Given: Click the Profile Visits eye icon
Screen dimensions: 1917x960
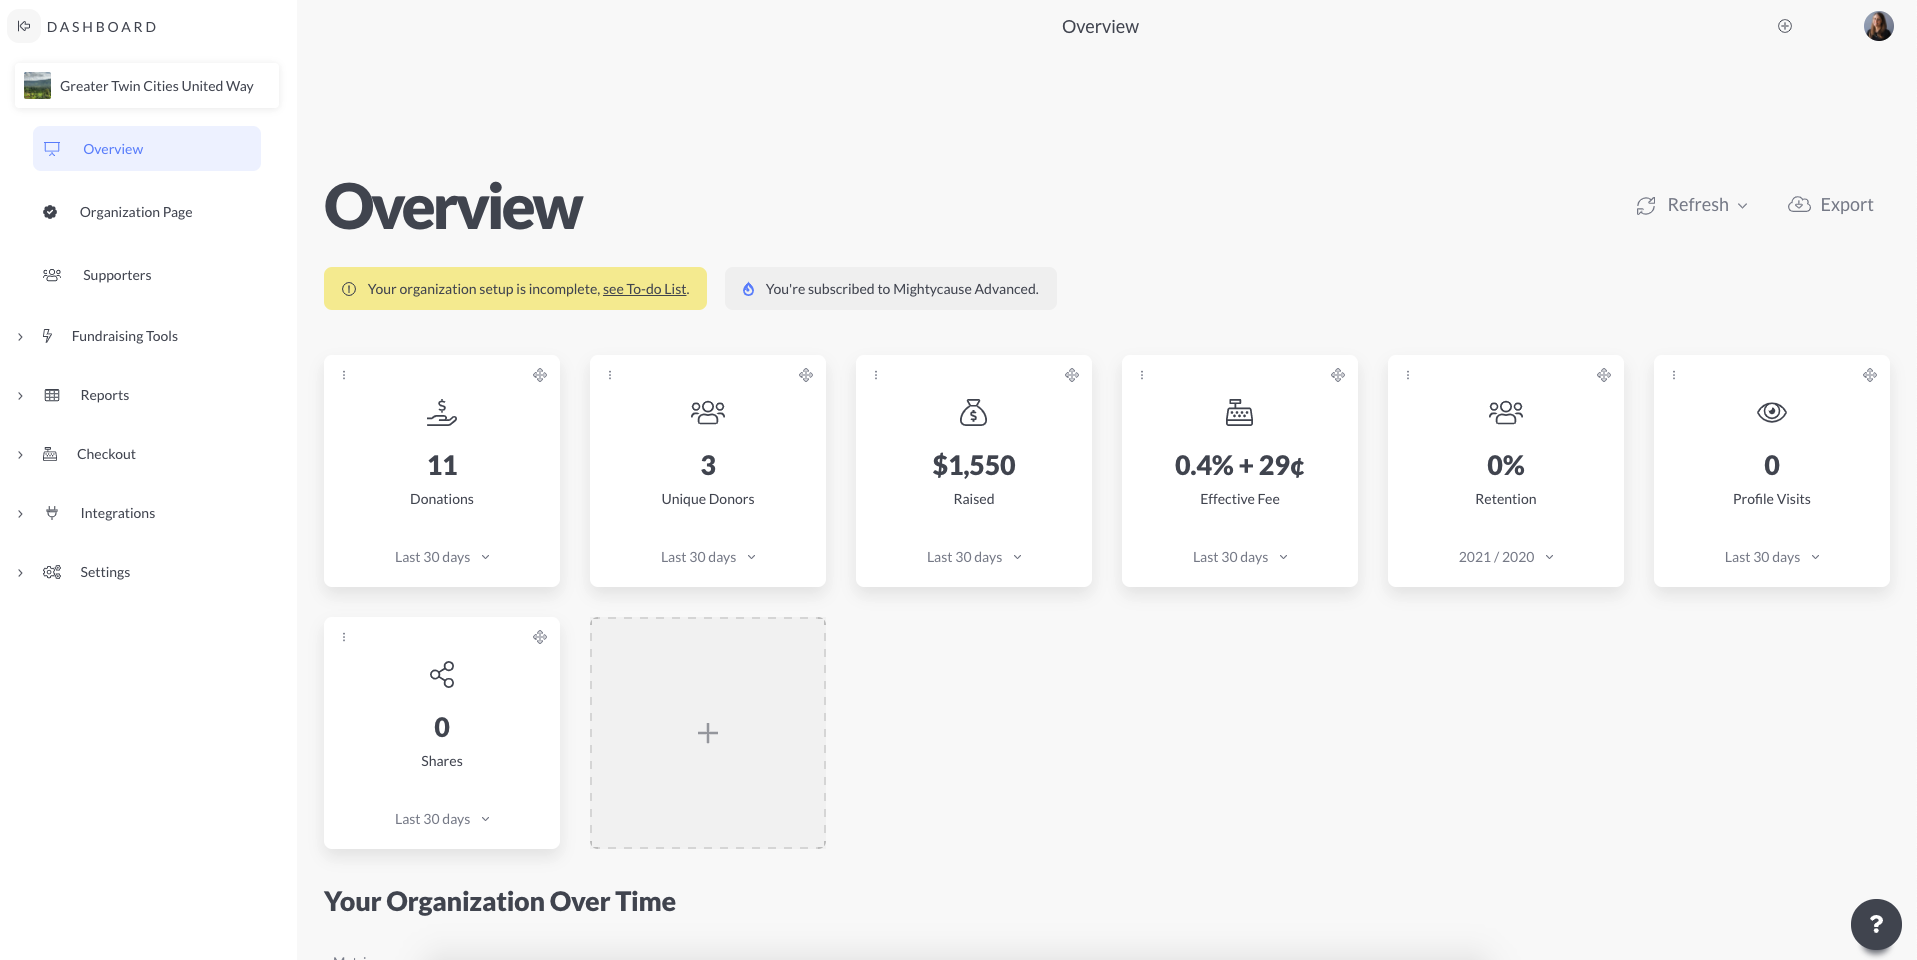Looking at the screenshot, I should coord(1771,411).
